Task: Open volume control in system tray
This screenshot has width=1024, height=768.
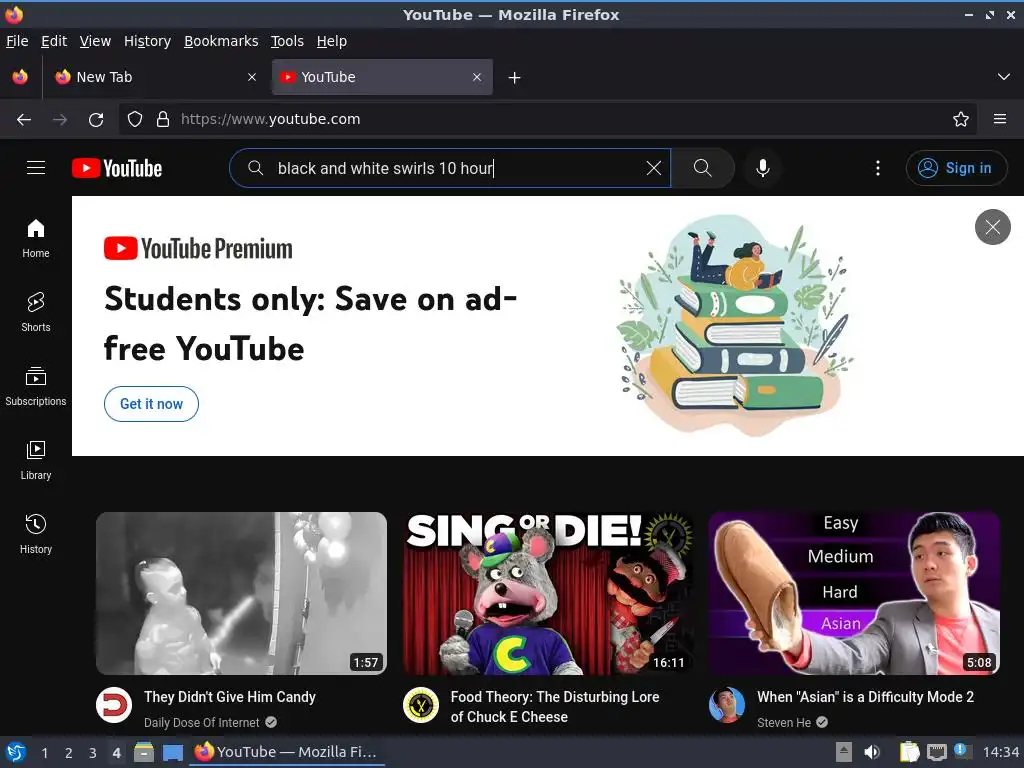Action: point(871,752)
